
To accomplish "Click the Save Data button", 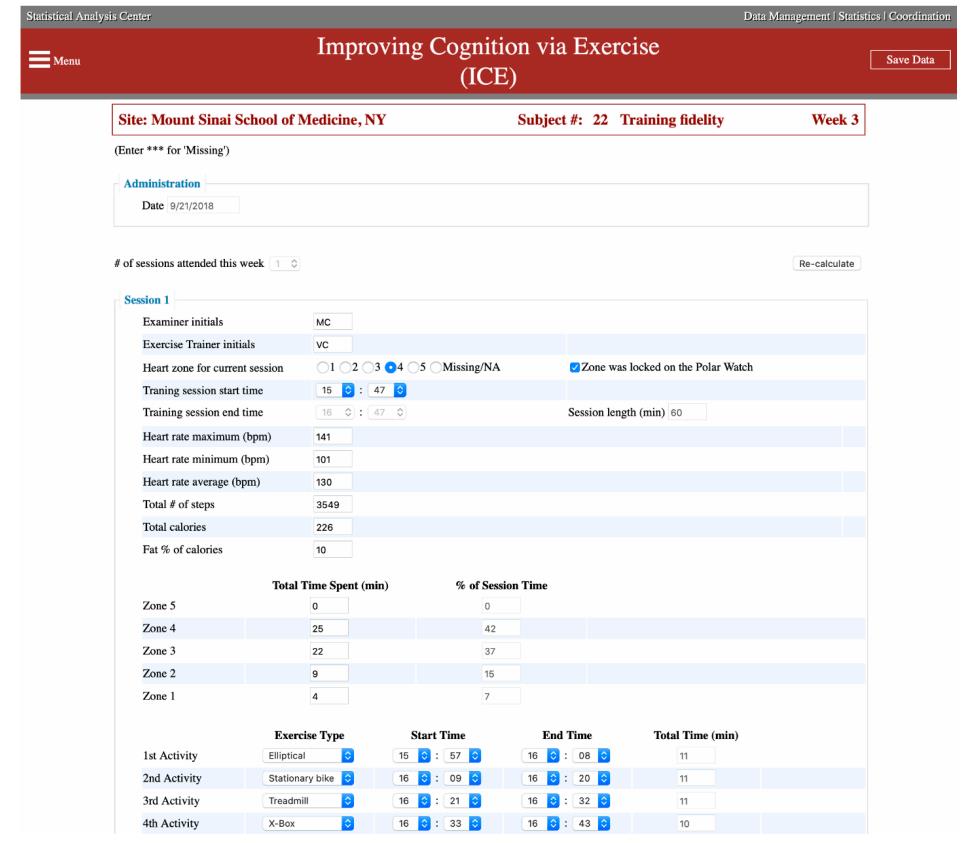I will pos(910,60).
